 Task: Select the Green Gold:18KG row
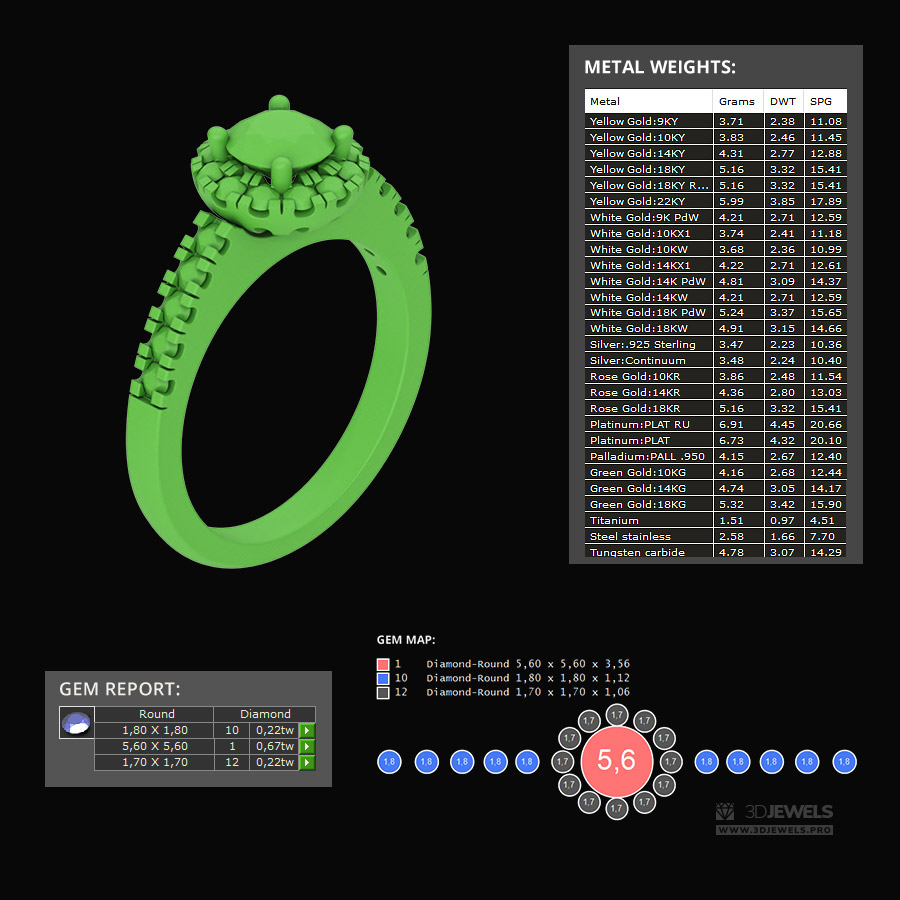716,505
